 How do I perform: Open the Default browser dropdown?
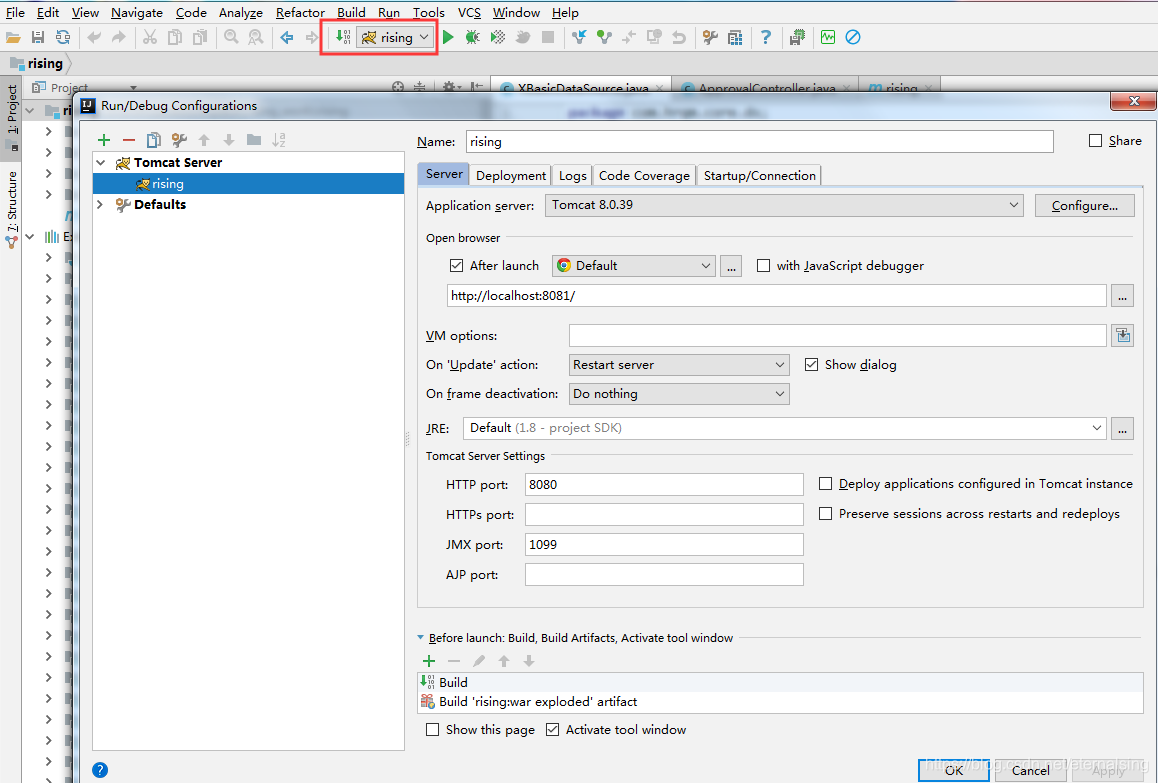[634, 266]
